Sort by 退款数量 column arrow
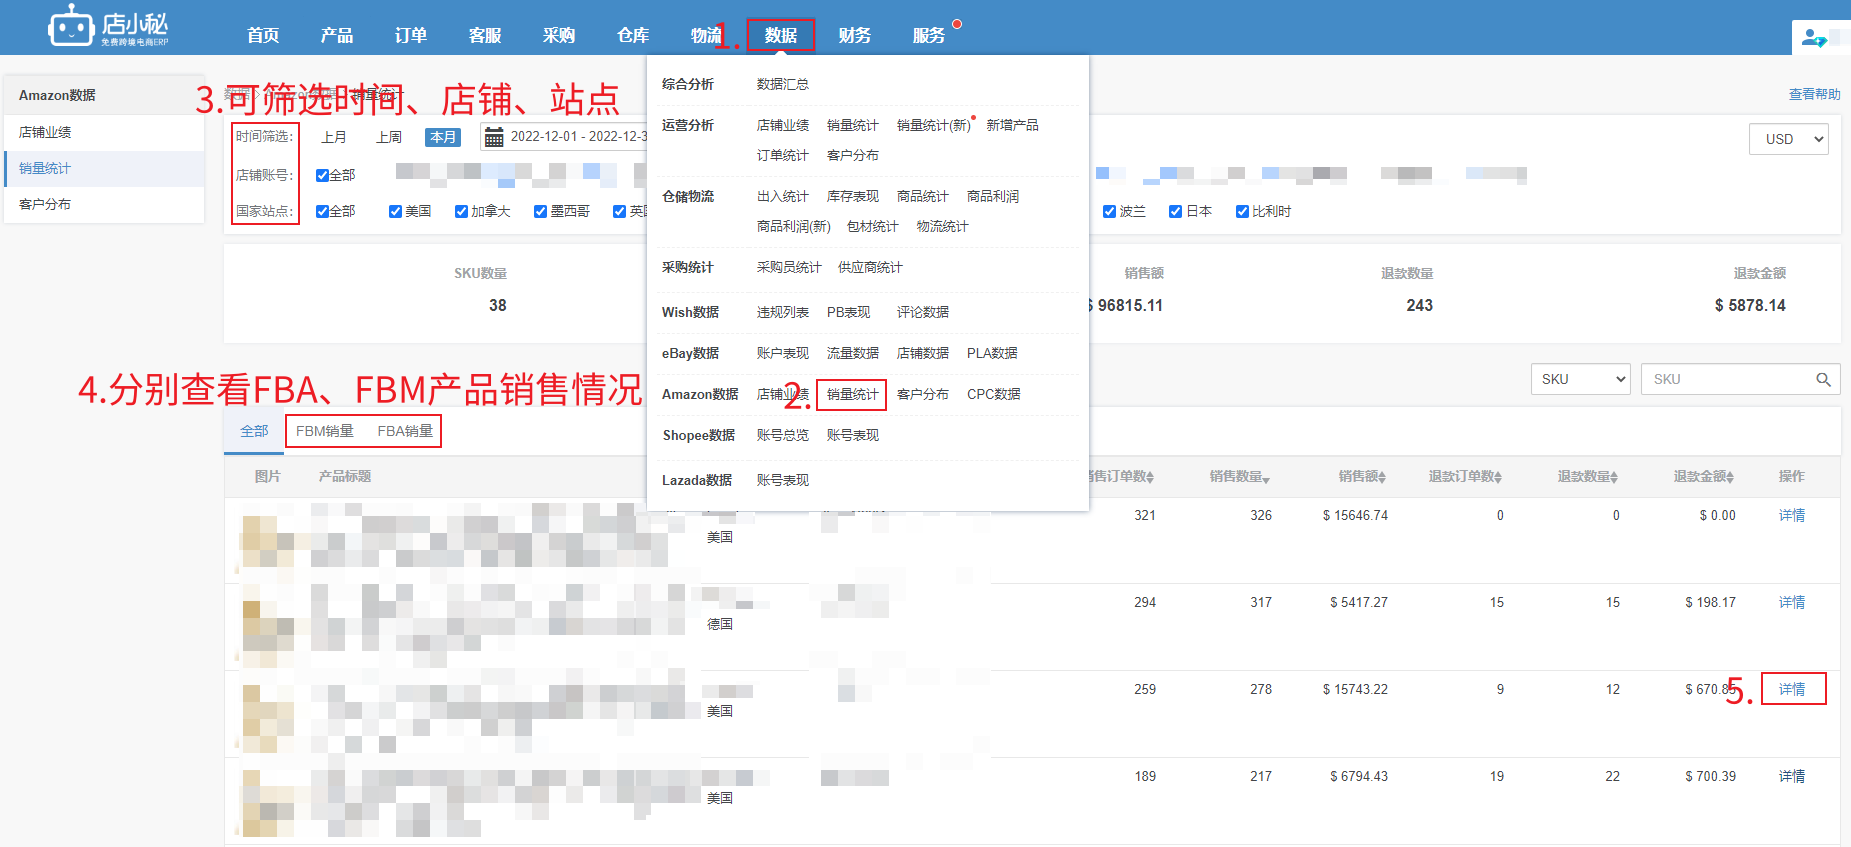 pyautogui.click(x=1614, y=478)
